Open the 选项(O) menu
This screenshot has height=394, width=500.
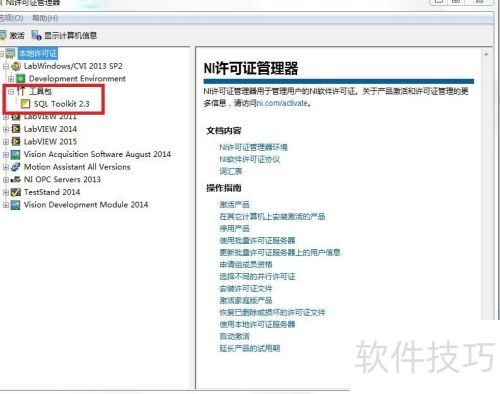pyautogui.click(x=11, y=18)
